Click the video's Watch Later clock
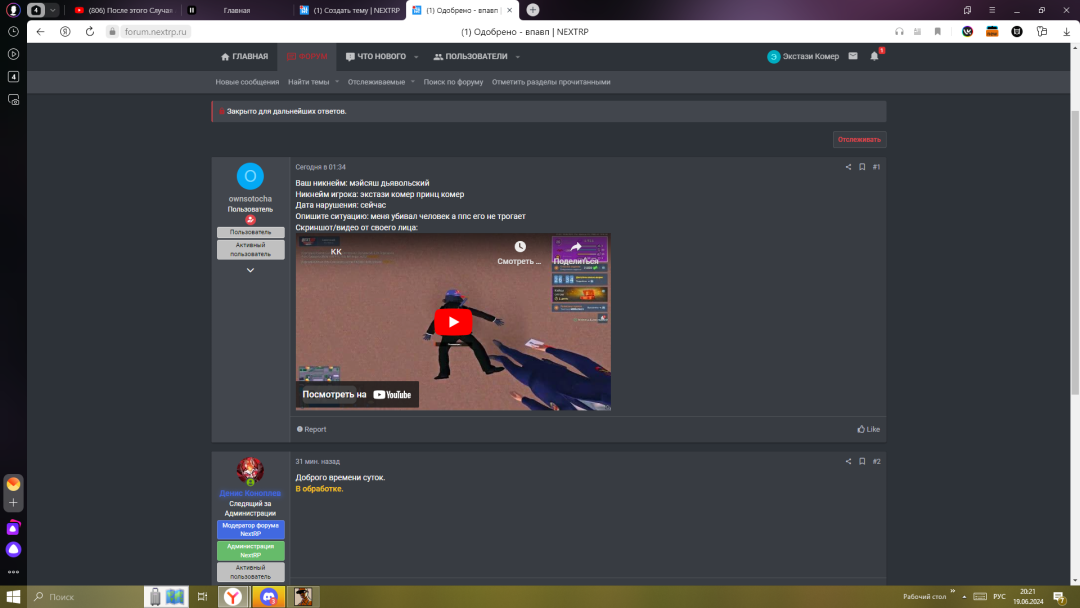1080x608 pixels. 520,247
